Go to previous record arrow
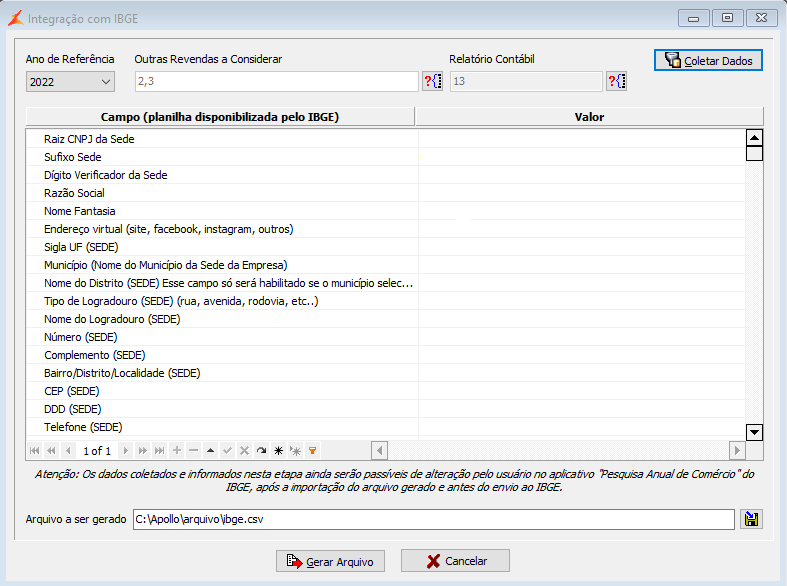The width and height of the screenshot is (787, 586). click(68, 451)
